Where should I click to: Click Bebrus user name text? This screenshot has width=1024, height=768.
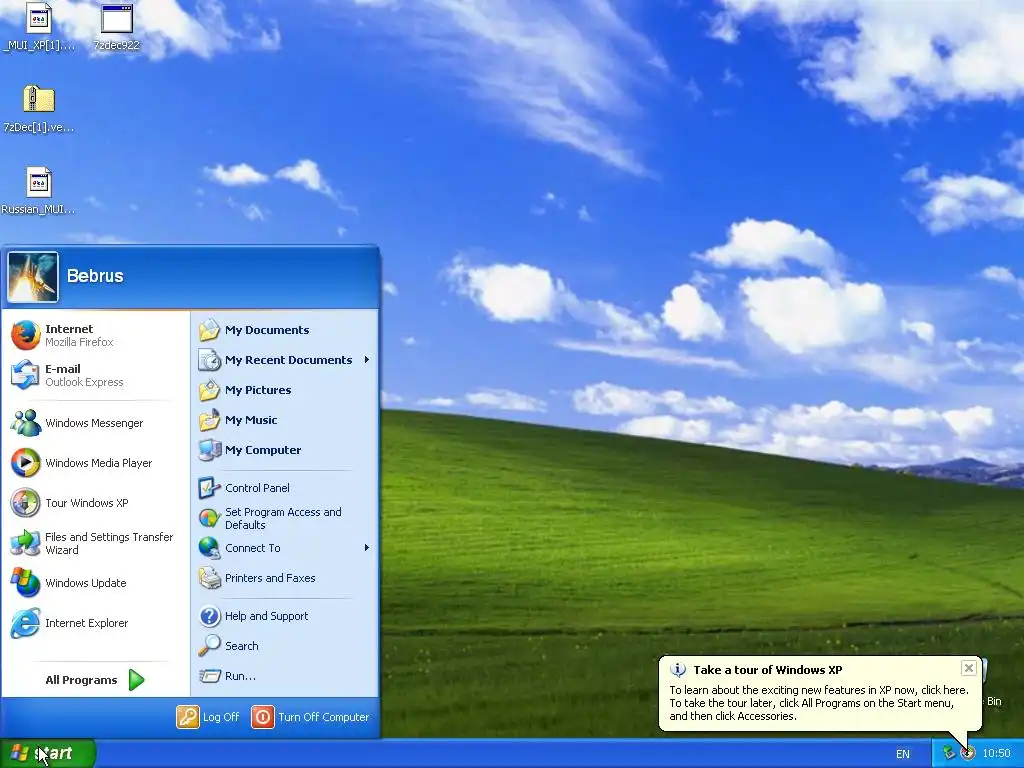tap(95, 276)
